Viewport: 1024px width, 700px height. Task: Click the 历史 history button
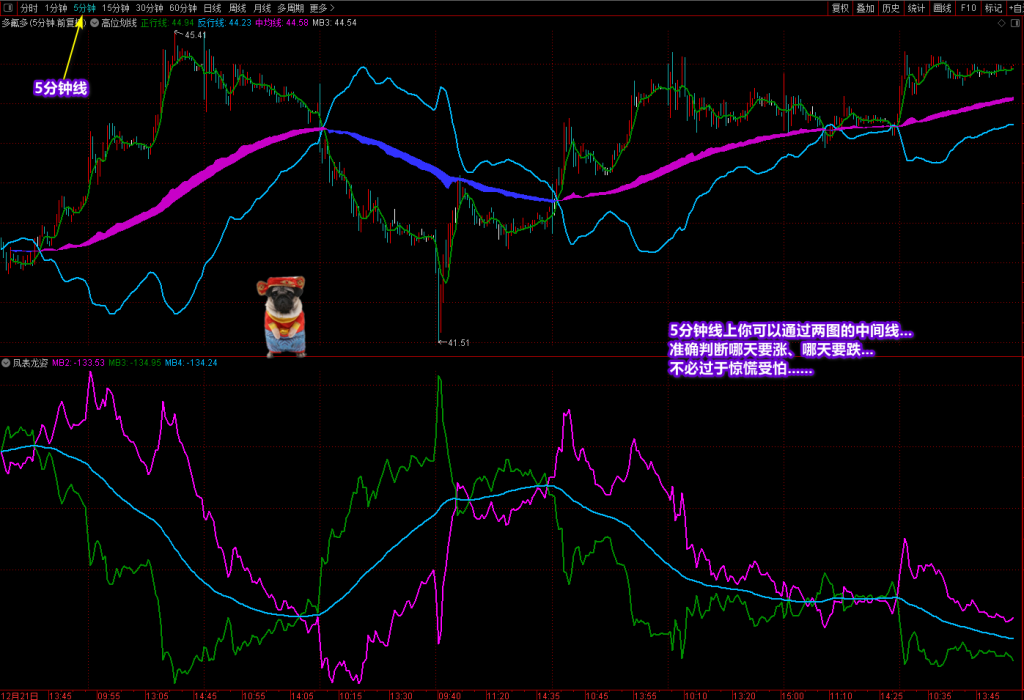tap(890, 8)
